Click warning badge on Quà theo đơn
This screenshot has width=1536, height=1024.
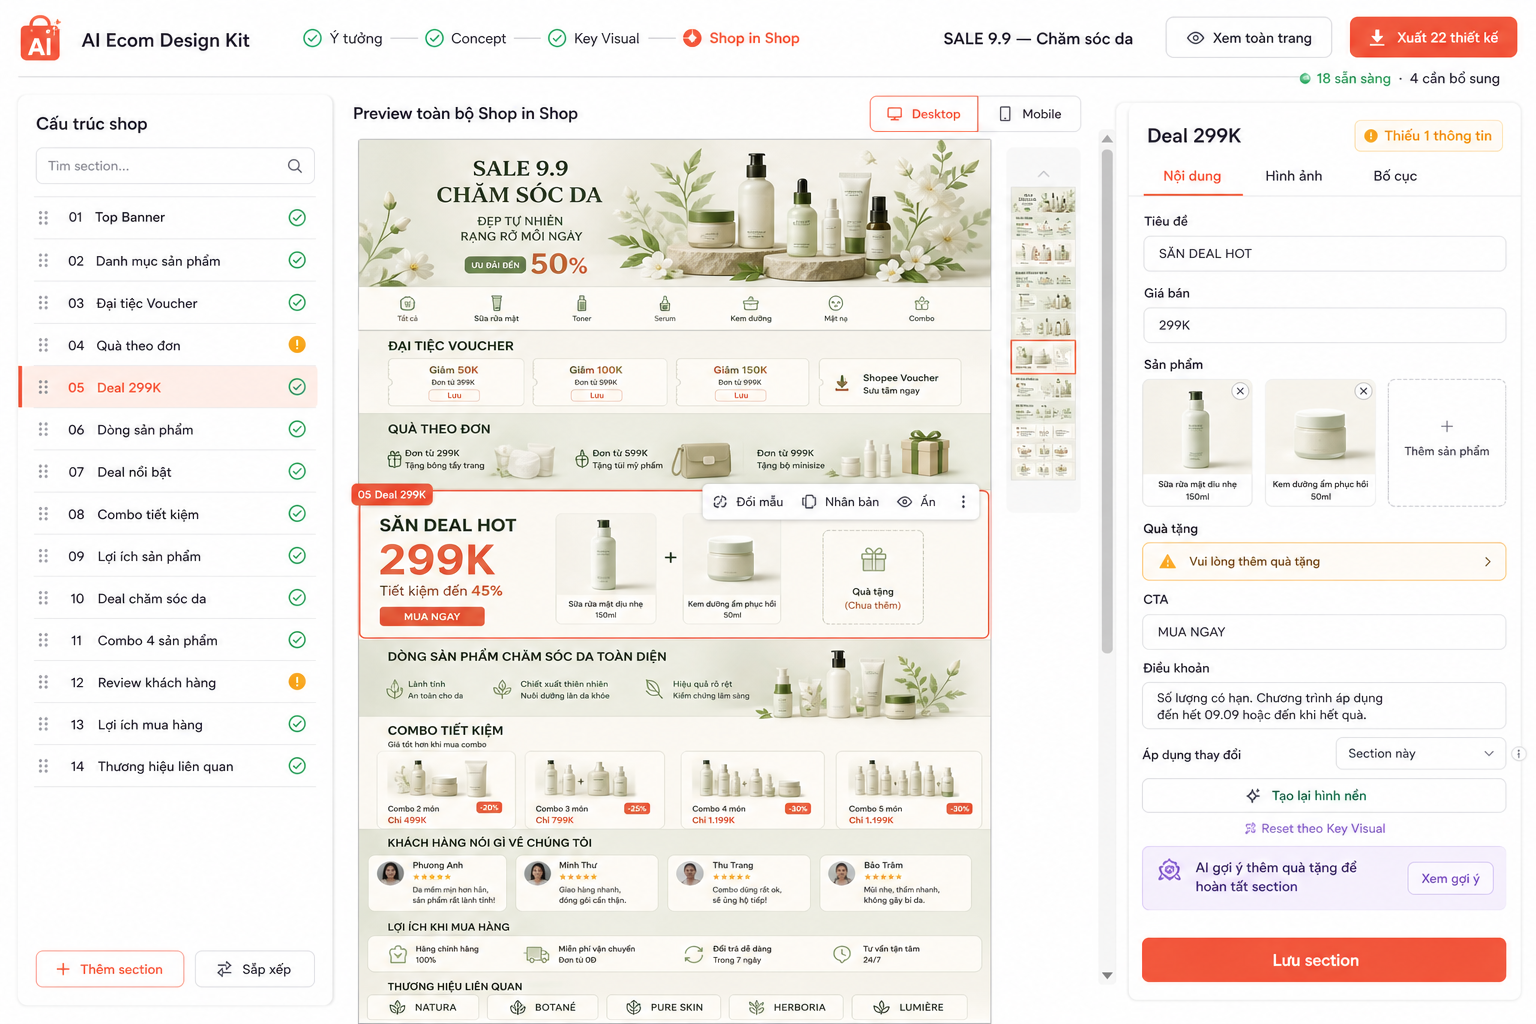[x=297, y=345]
